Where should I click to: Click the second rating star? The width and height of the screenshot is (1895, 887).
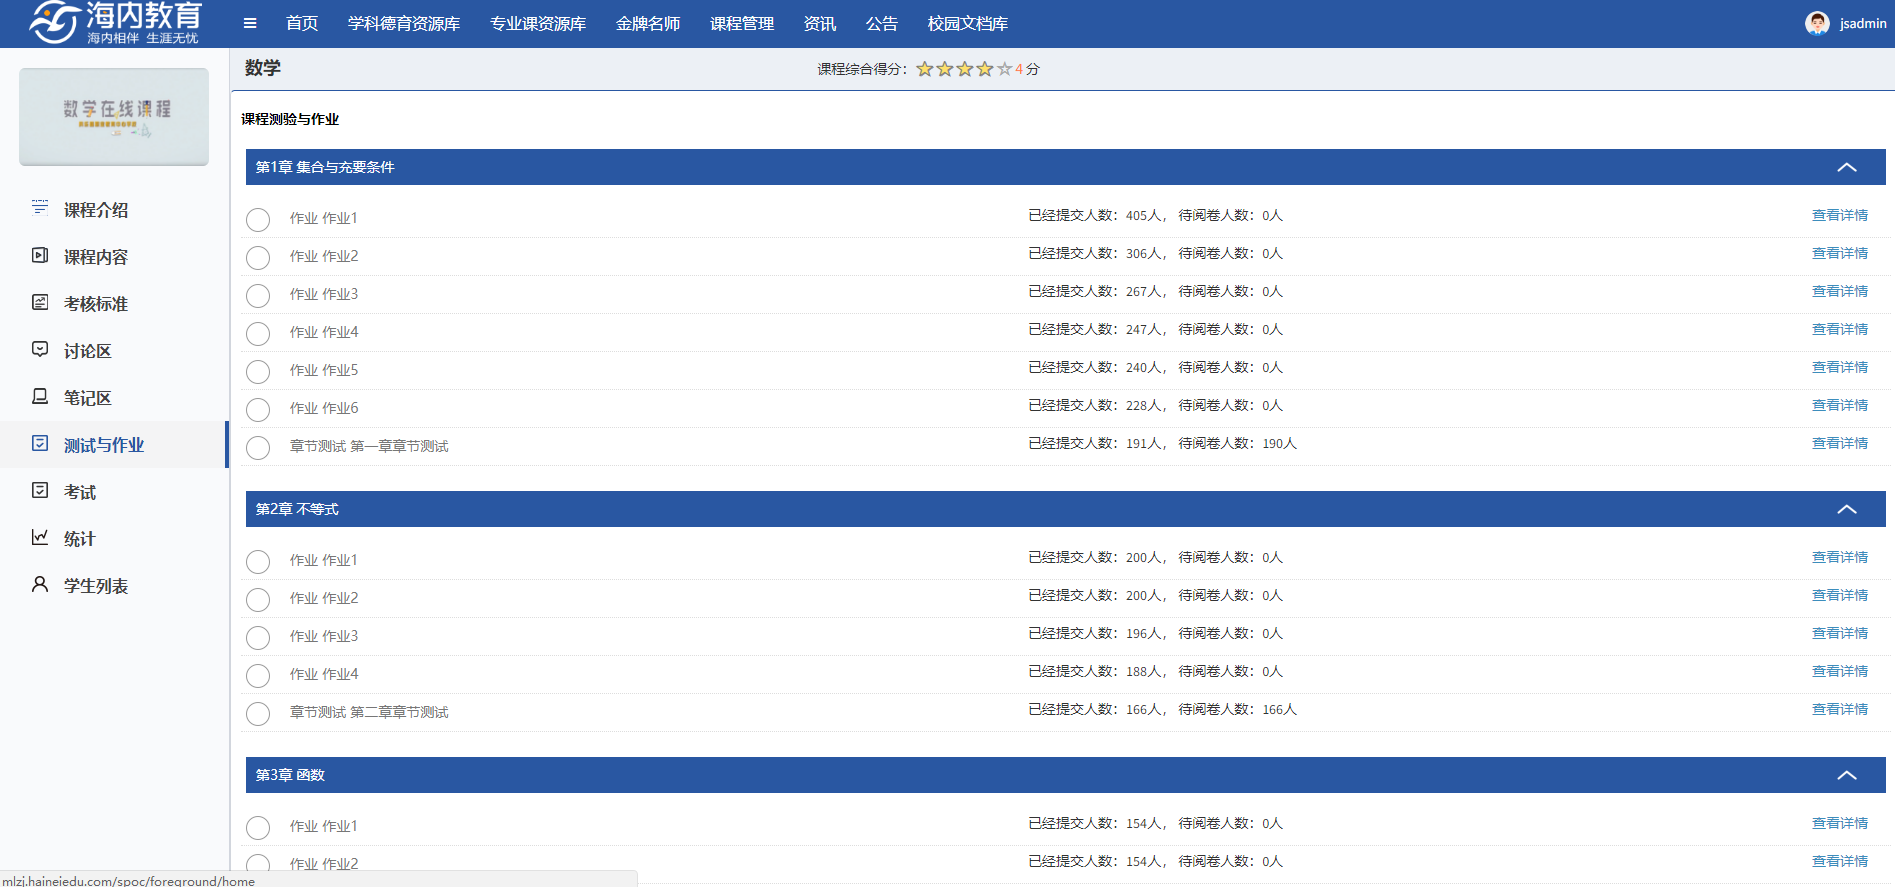945,69
